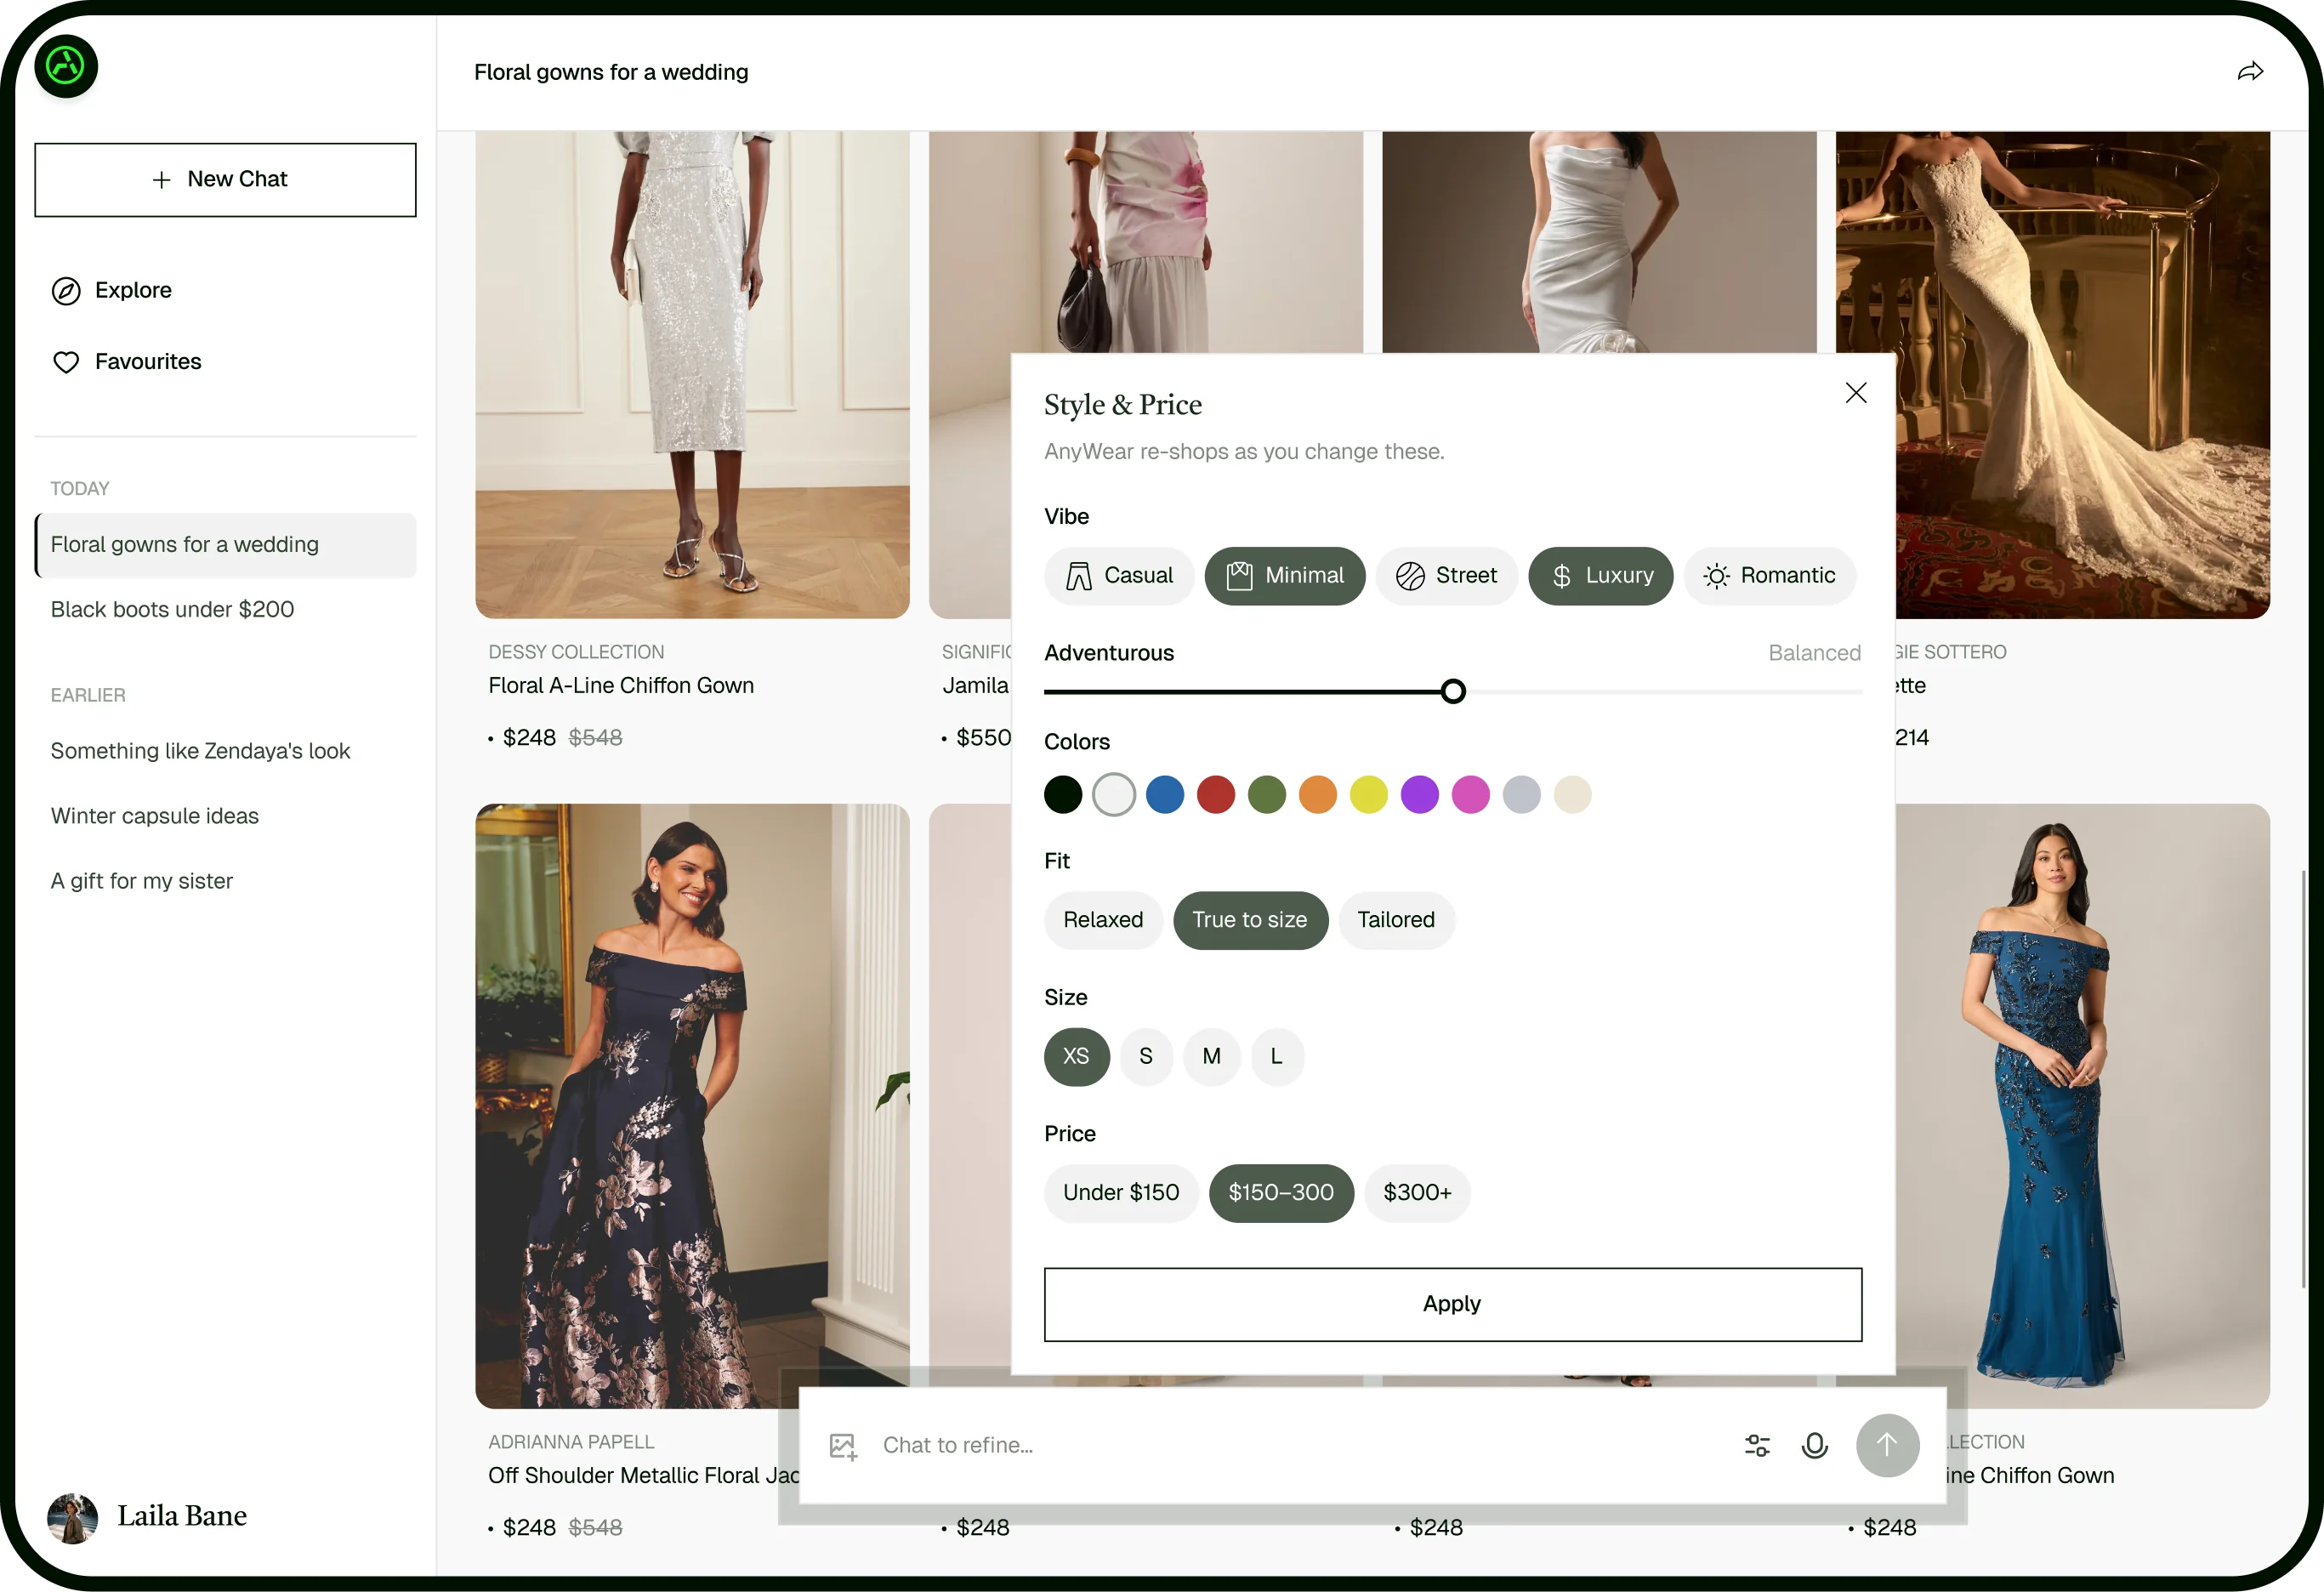This screenshot has width=2324, height=1592.
Task: Open Black boots under $200 chat
Action: [225, 610]
